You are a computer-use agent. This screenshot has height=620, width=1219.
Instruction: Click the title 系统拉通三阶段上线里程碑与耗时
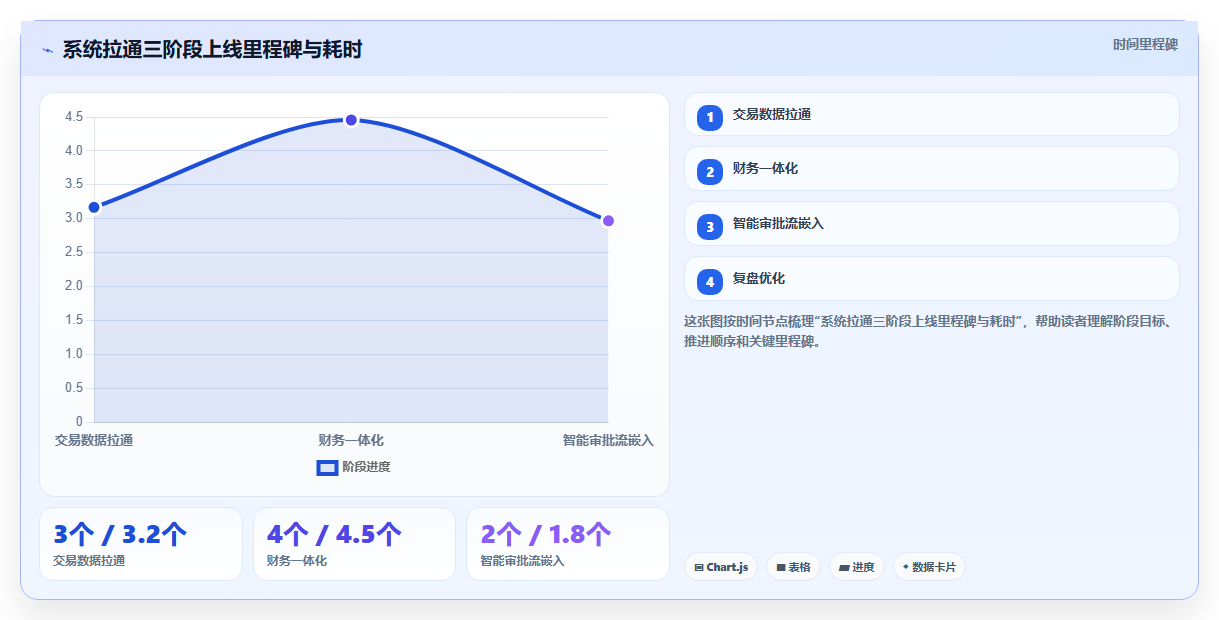point(212,49)
